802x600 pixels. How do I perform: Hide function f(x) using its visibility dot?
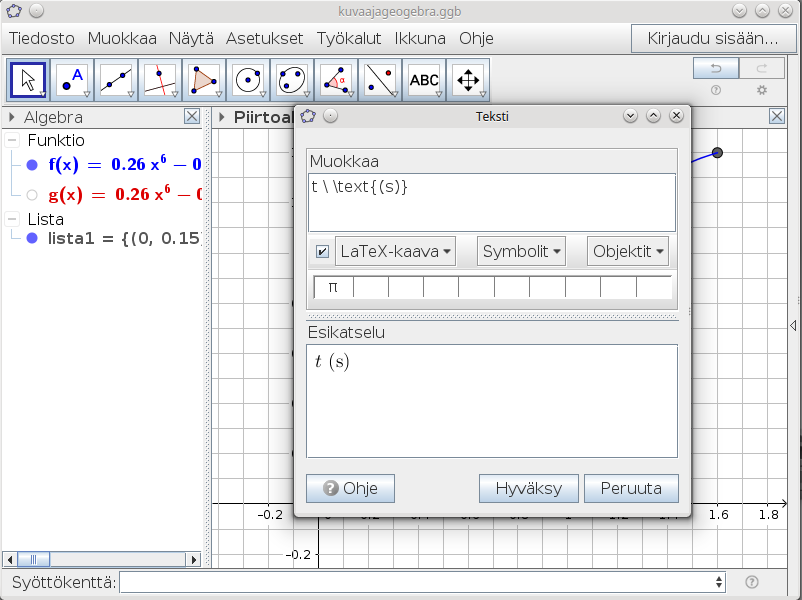coord(32,165)
